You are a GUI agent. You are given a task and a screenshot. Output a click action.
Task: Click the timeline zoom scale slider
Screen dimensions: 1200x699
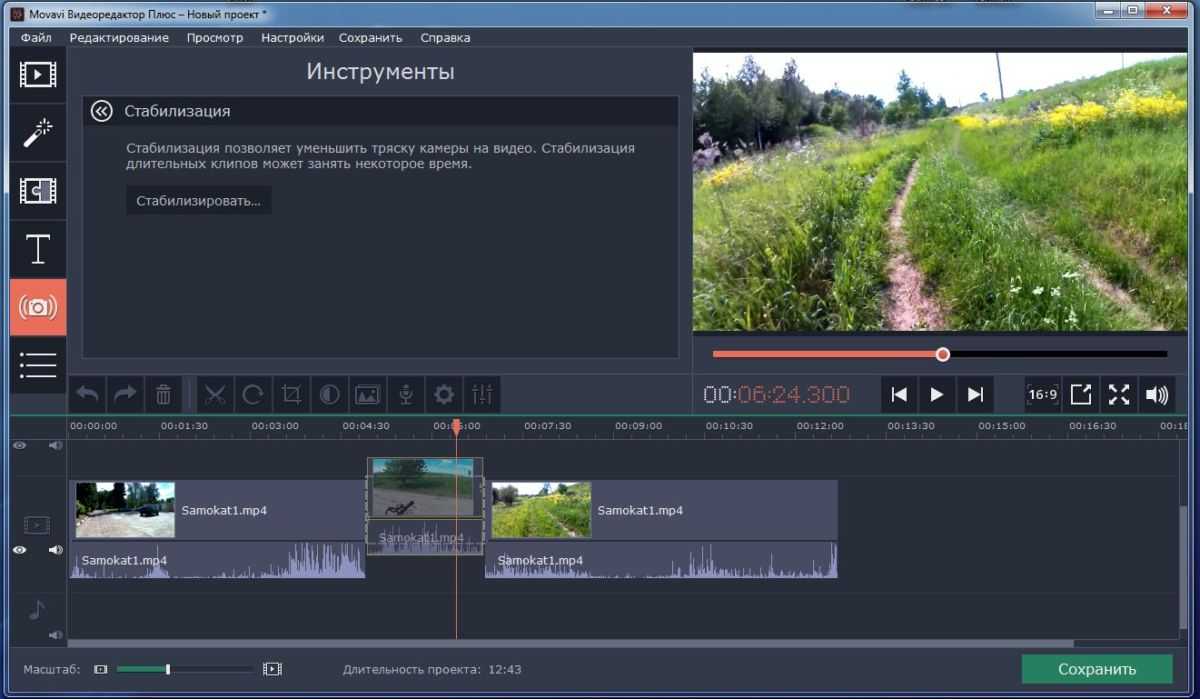click(168, 669)
